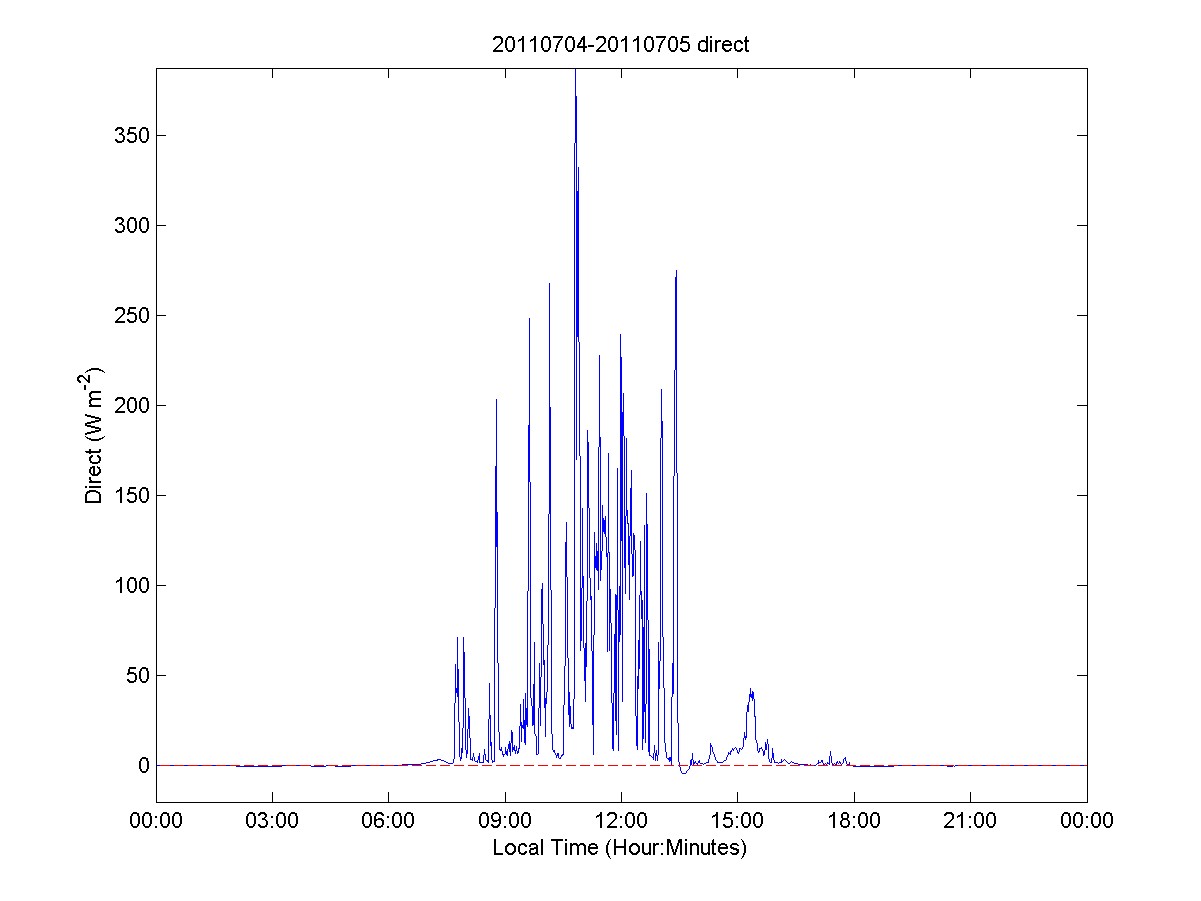Select the x-axis label "Local Time (Hour:Minutes)"
The width and height of the screenshot is (1201, 901).
tap(620, 848)
